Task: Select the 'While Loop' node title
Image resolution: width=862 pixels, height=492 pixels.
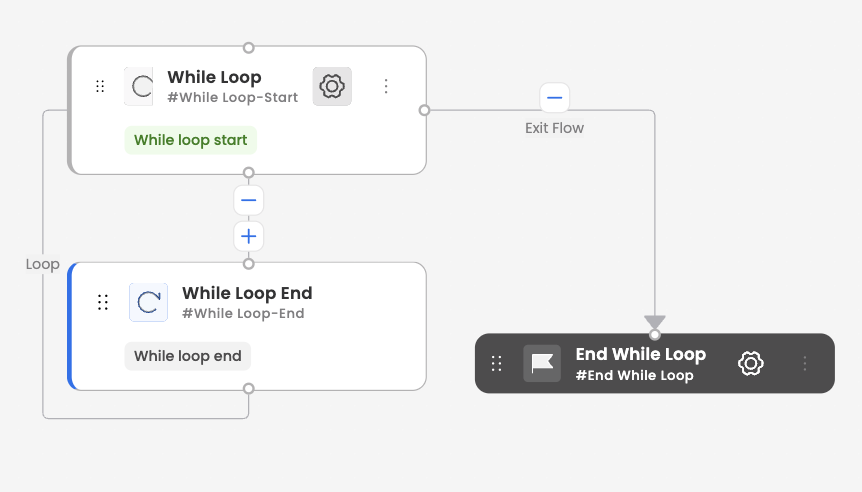Action: pos(214,77)
